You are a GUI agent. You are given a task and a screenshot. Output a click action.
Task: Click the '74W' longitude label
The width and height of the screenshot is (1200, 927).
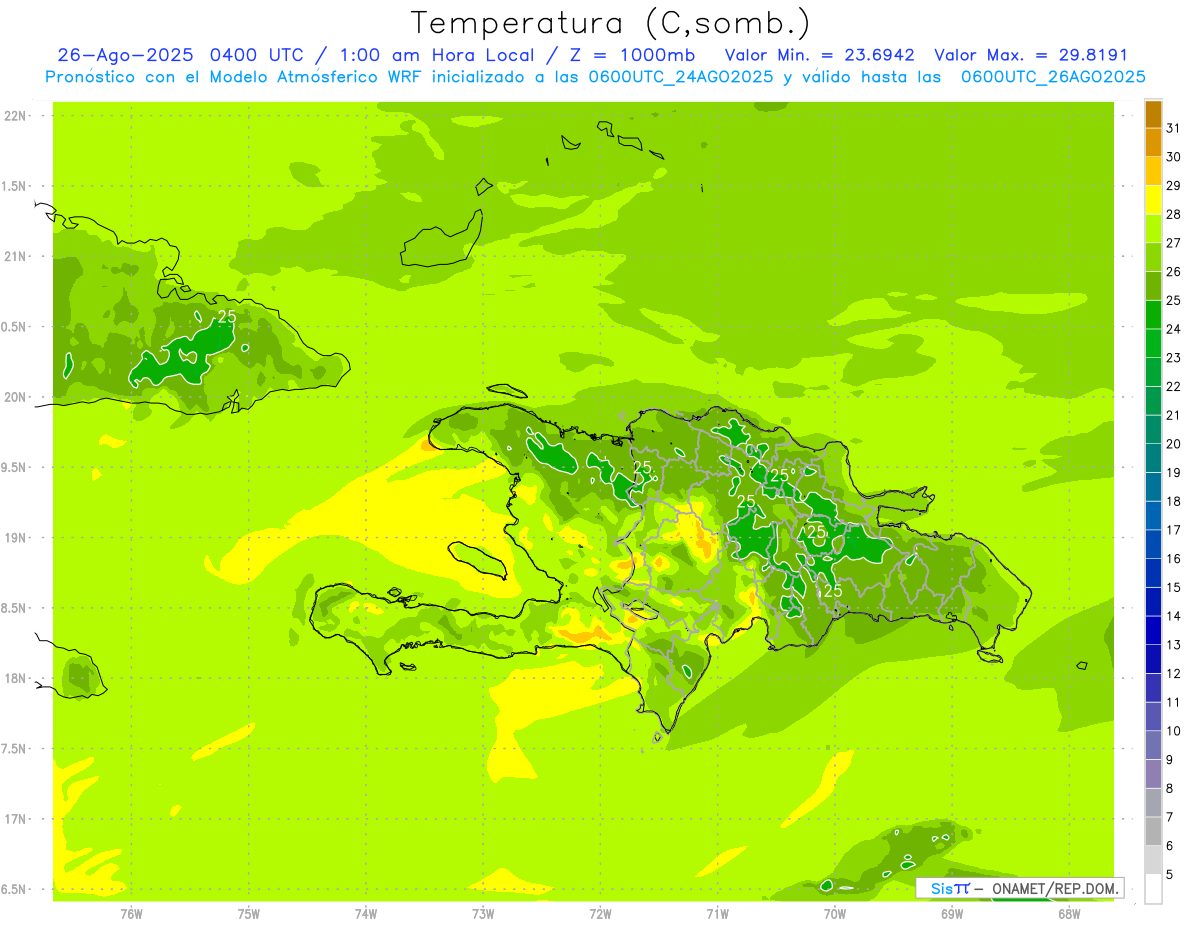point(366,914)
